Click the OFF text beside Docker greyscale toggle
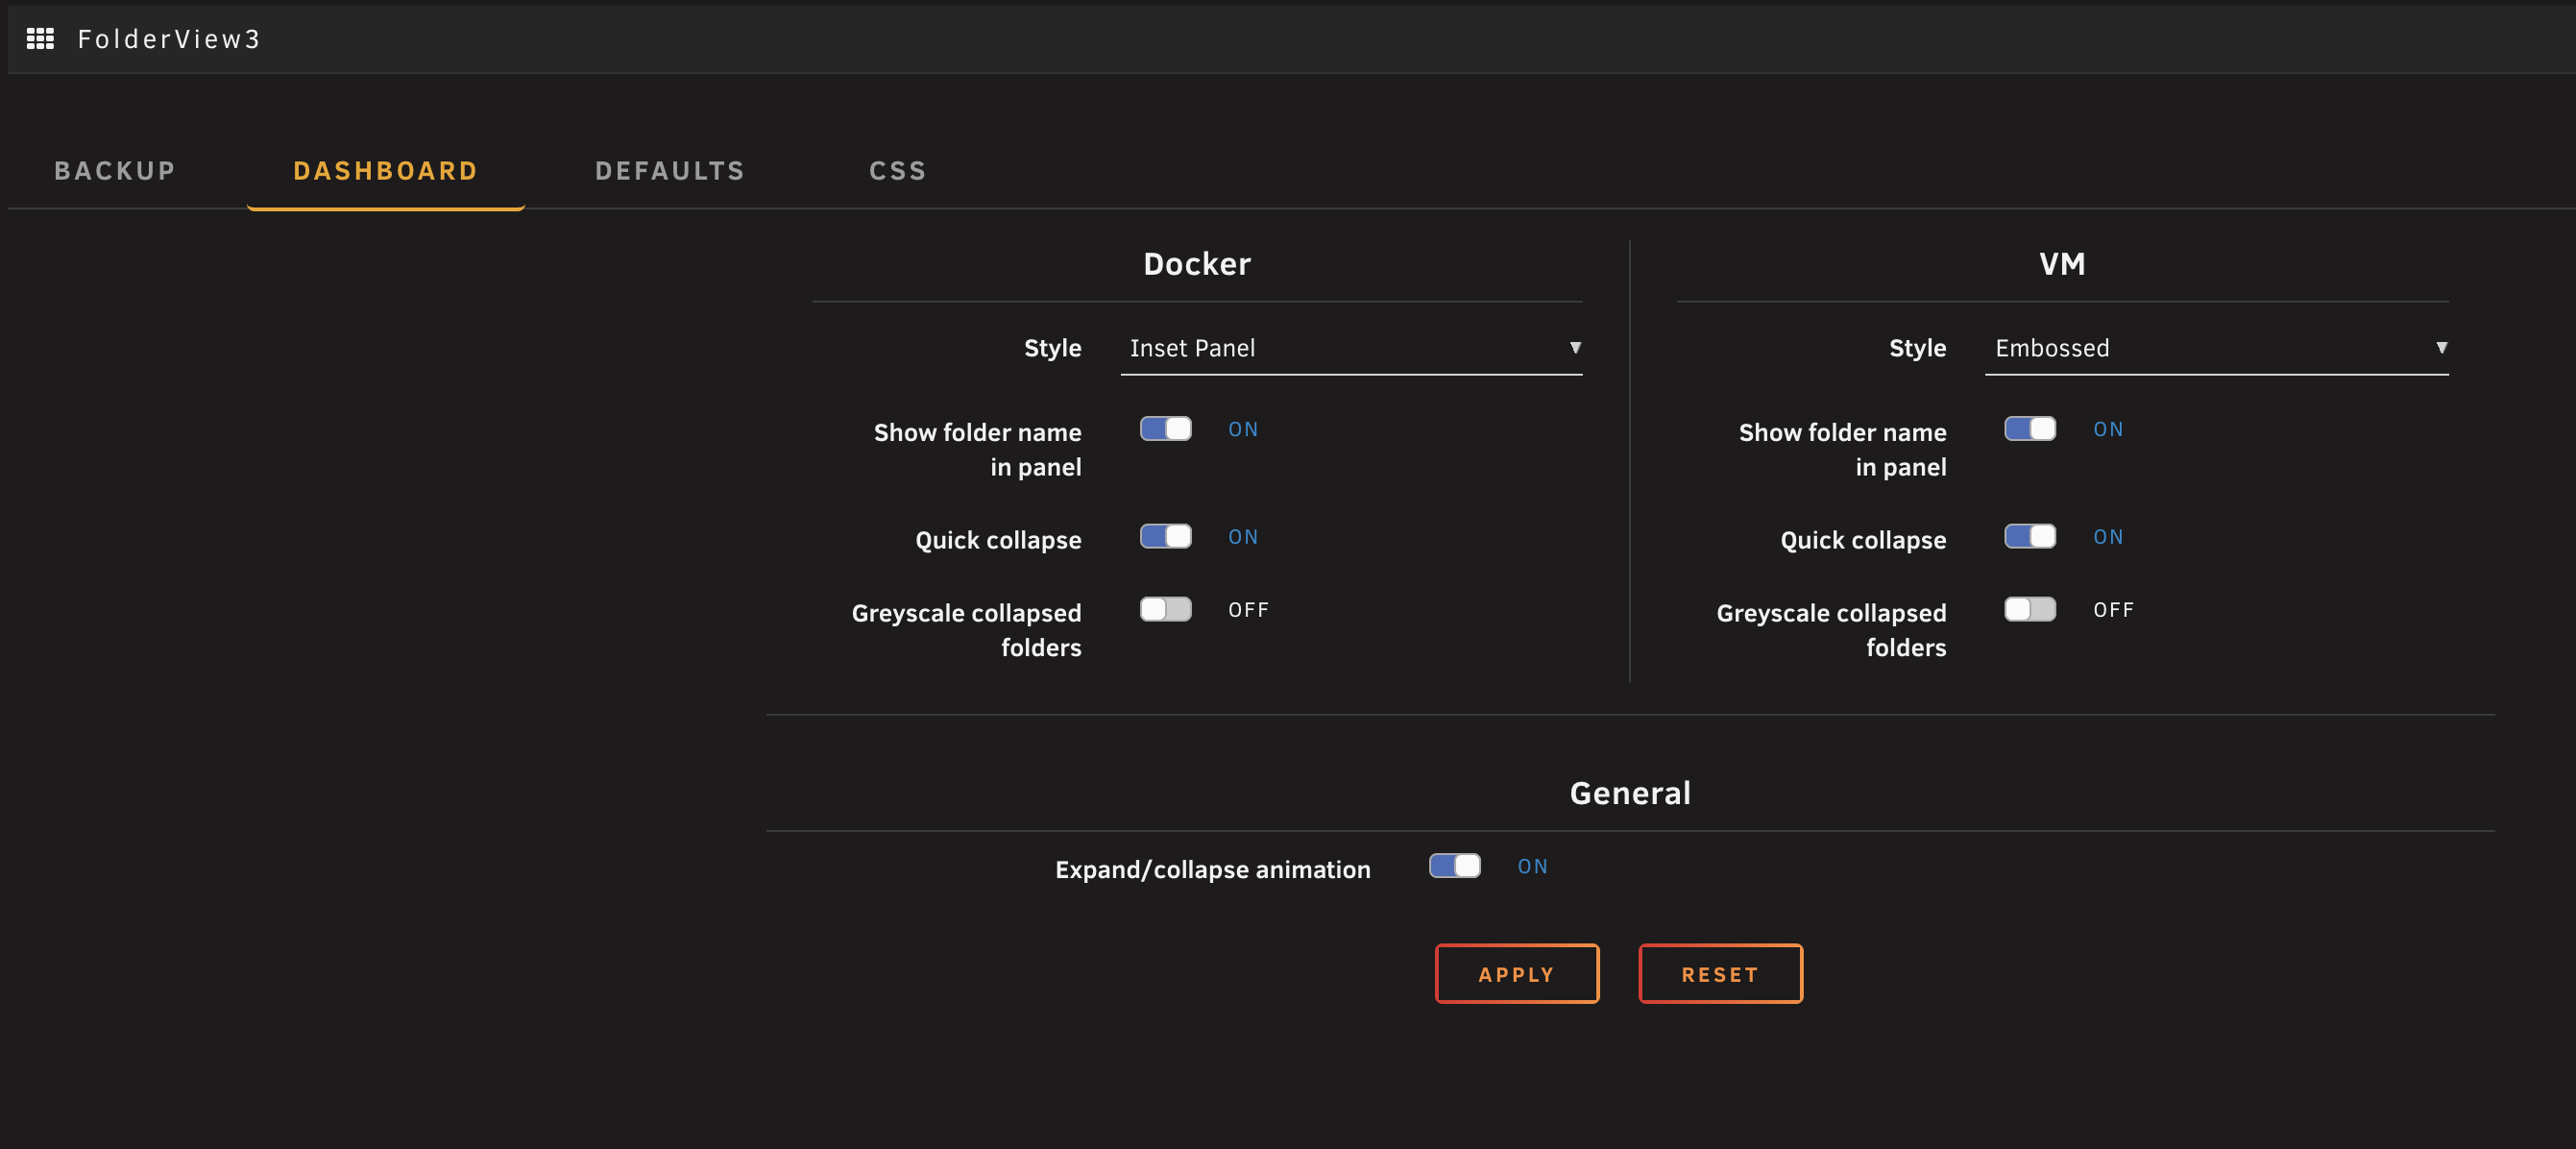This screenshot has height=1149, width=2576. coord(1248,610)
